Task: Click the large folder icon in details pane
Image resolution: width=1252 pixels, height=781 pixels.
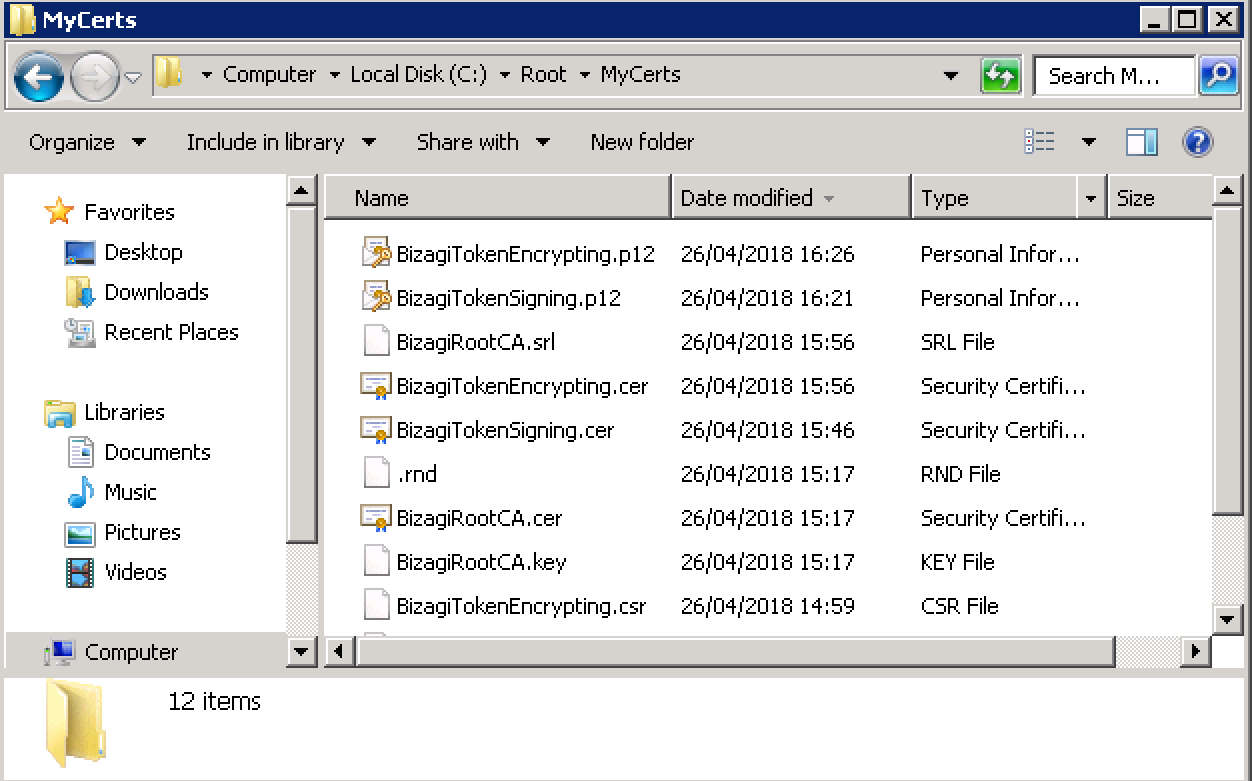Action: 75,722
